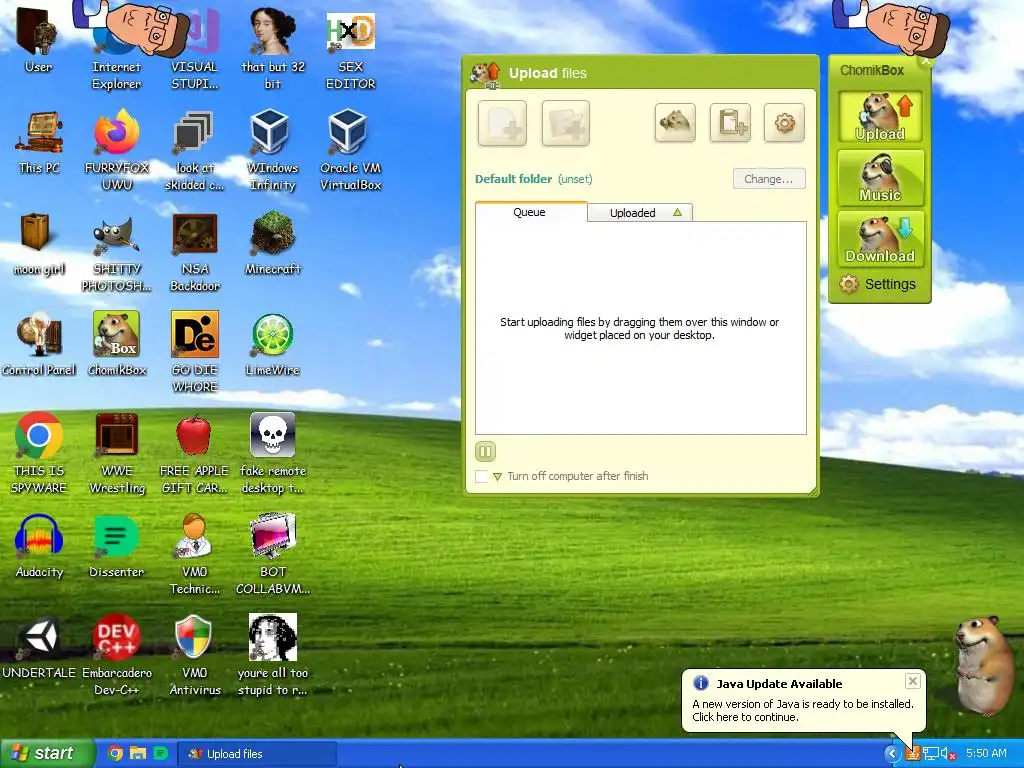Select the WIndows Infinity desktop icon
The image size is (1024, 768).
coord(272,149)
